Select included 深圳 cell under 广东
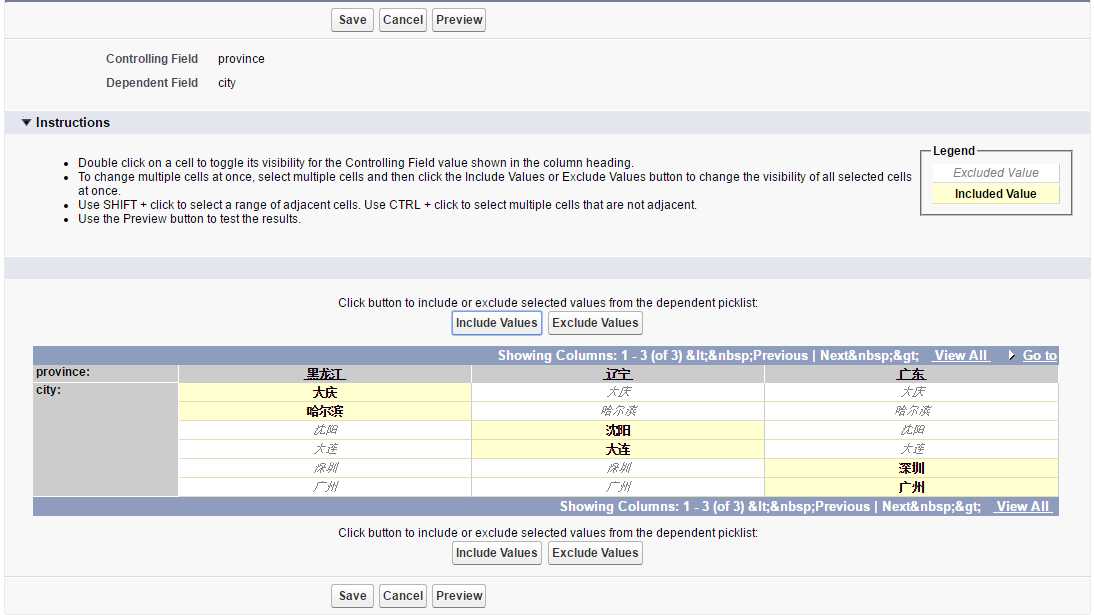 click(912, 468)
